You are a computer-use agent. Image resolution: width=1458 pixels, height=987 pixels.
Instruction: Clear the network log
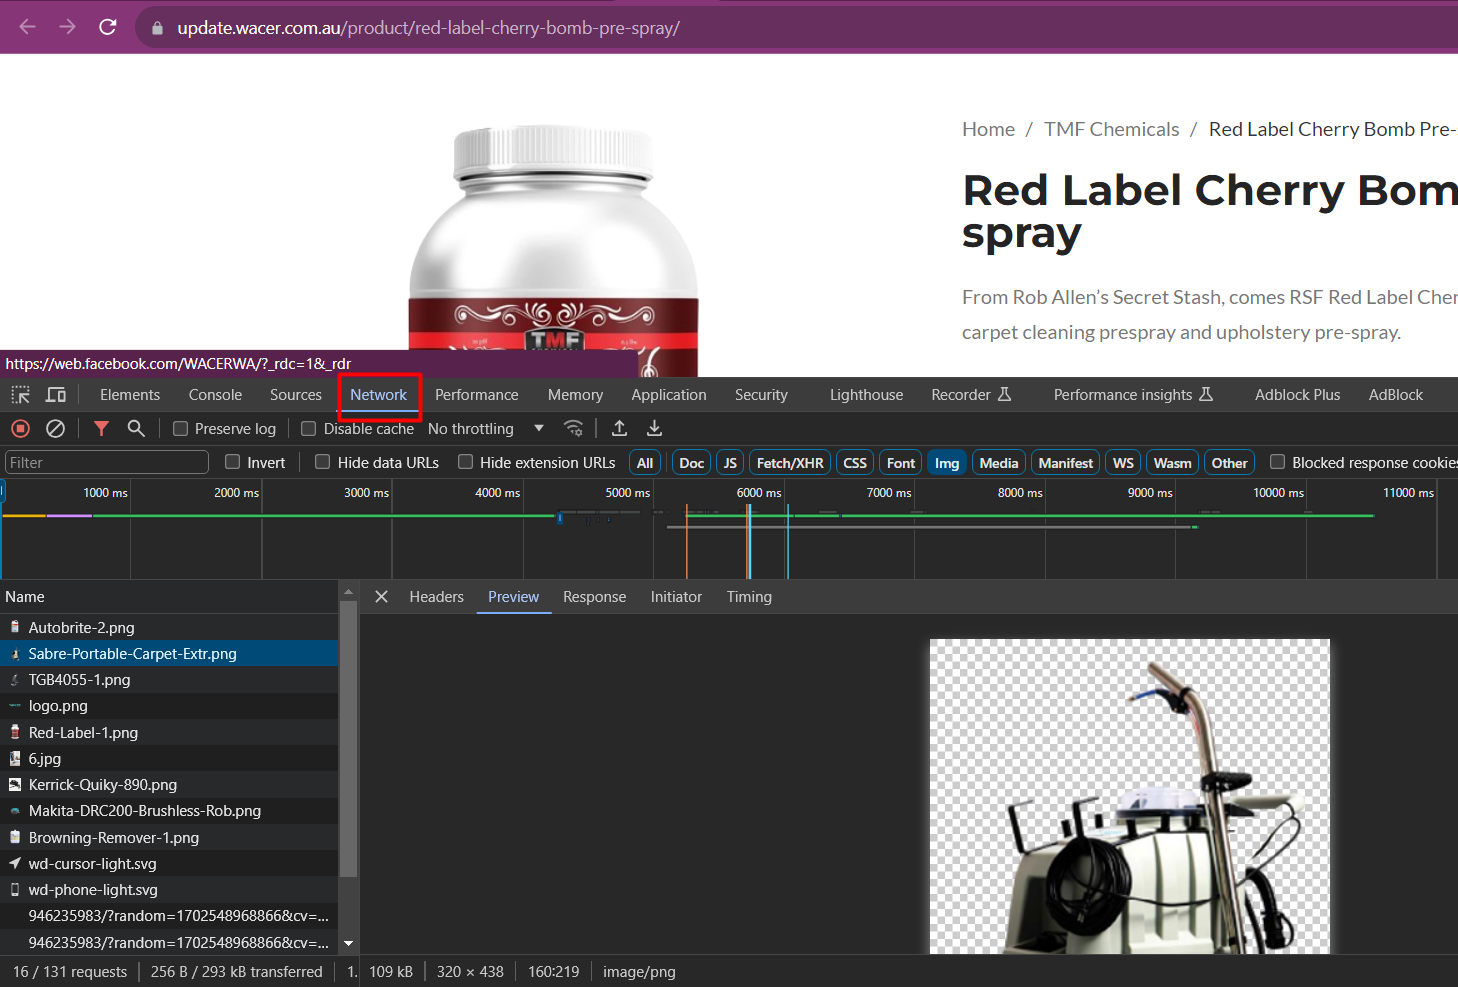coord(56,428)
